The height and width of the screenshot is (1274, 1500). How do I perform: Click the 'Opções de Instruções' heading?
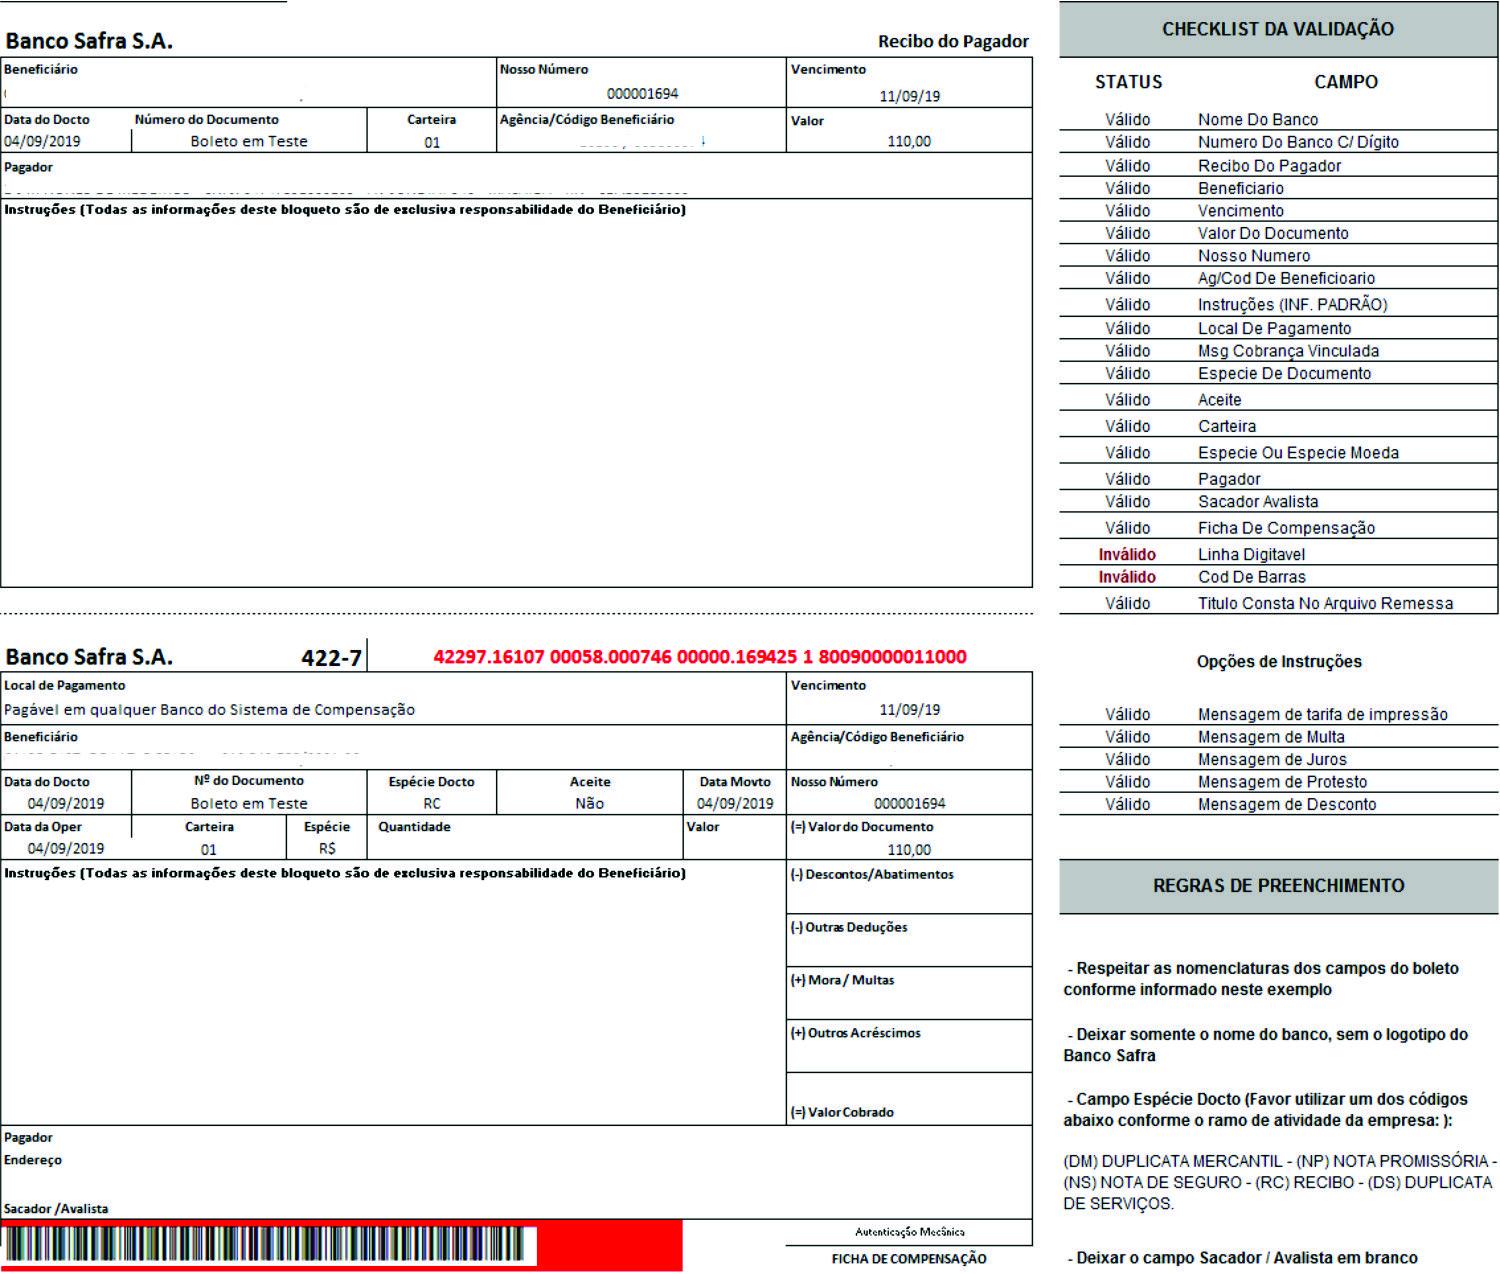point(1279,661)
